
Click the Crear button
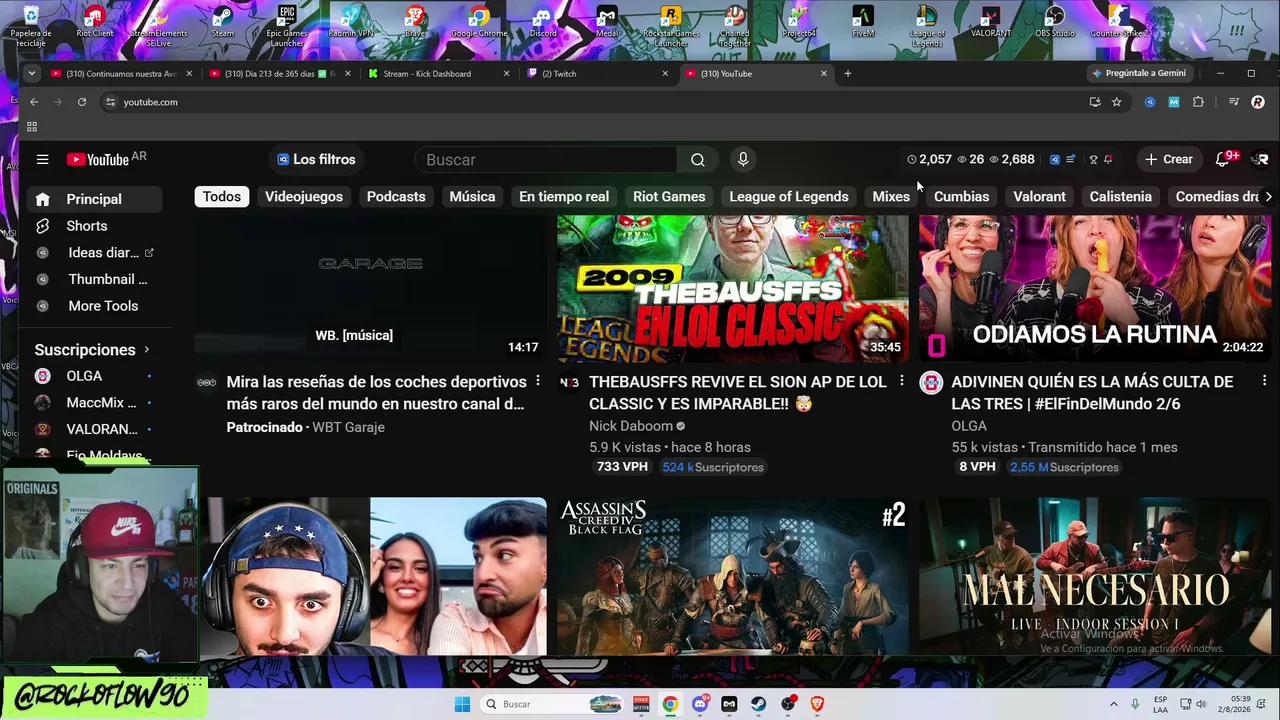(1169, 159)
